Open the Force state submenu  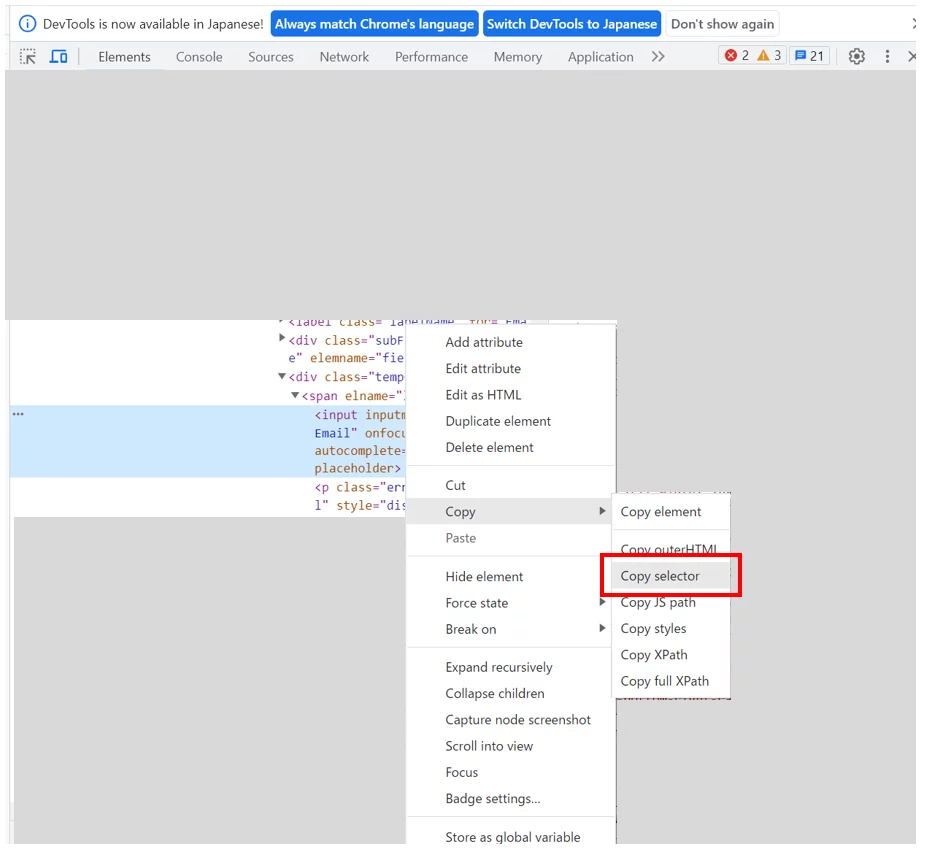[477, 603]
